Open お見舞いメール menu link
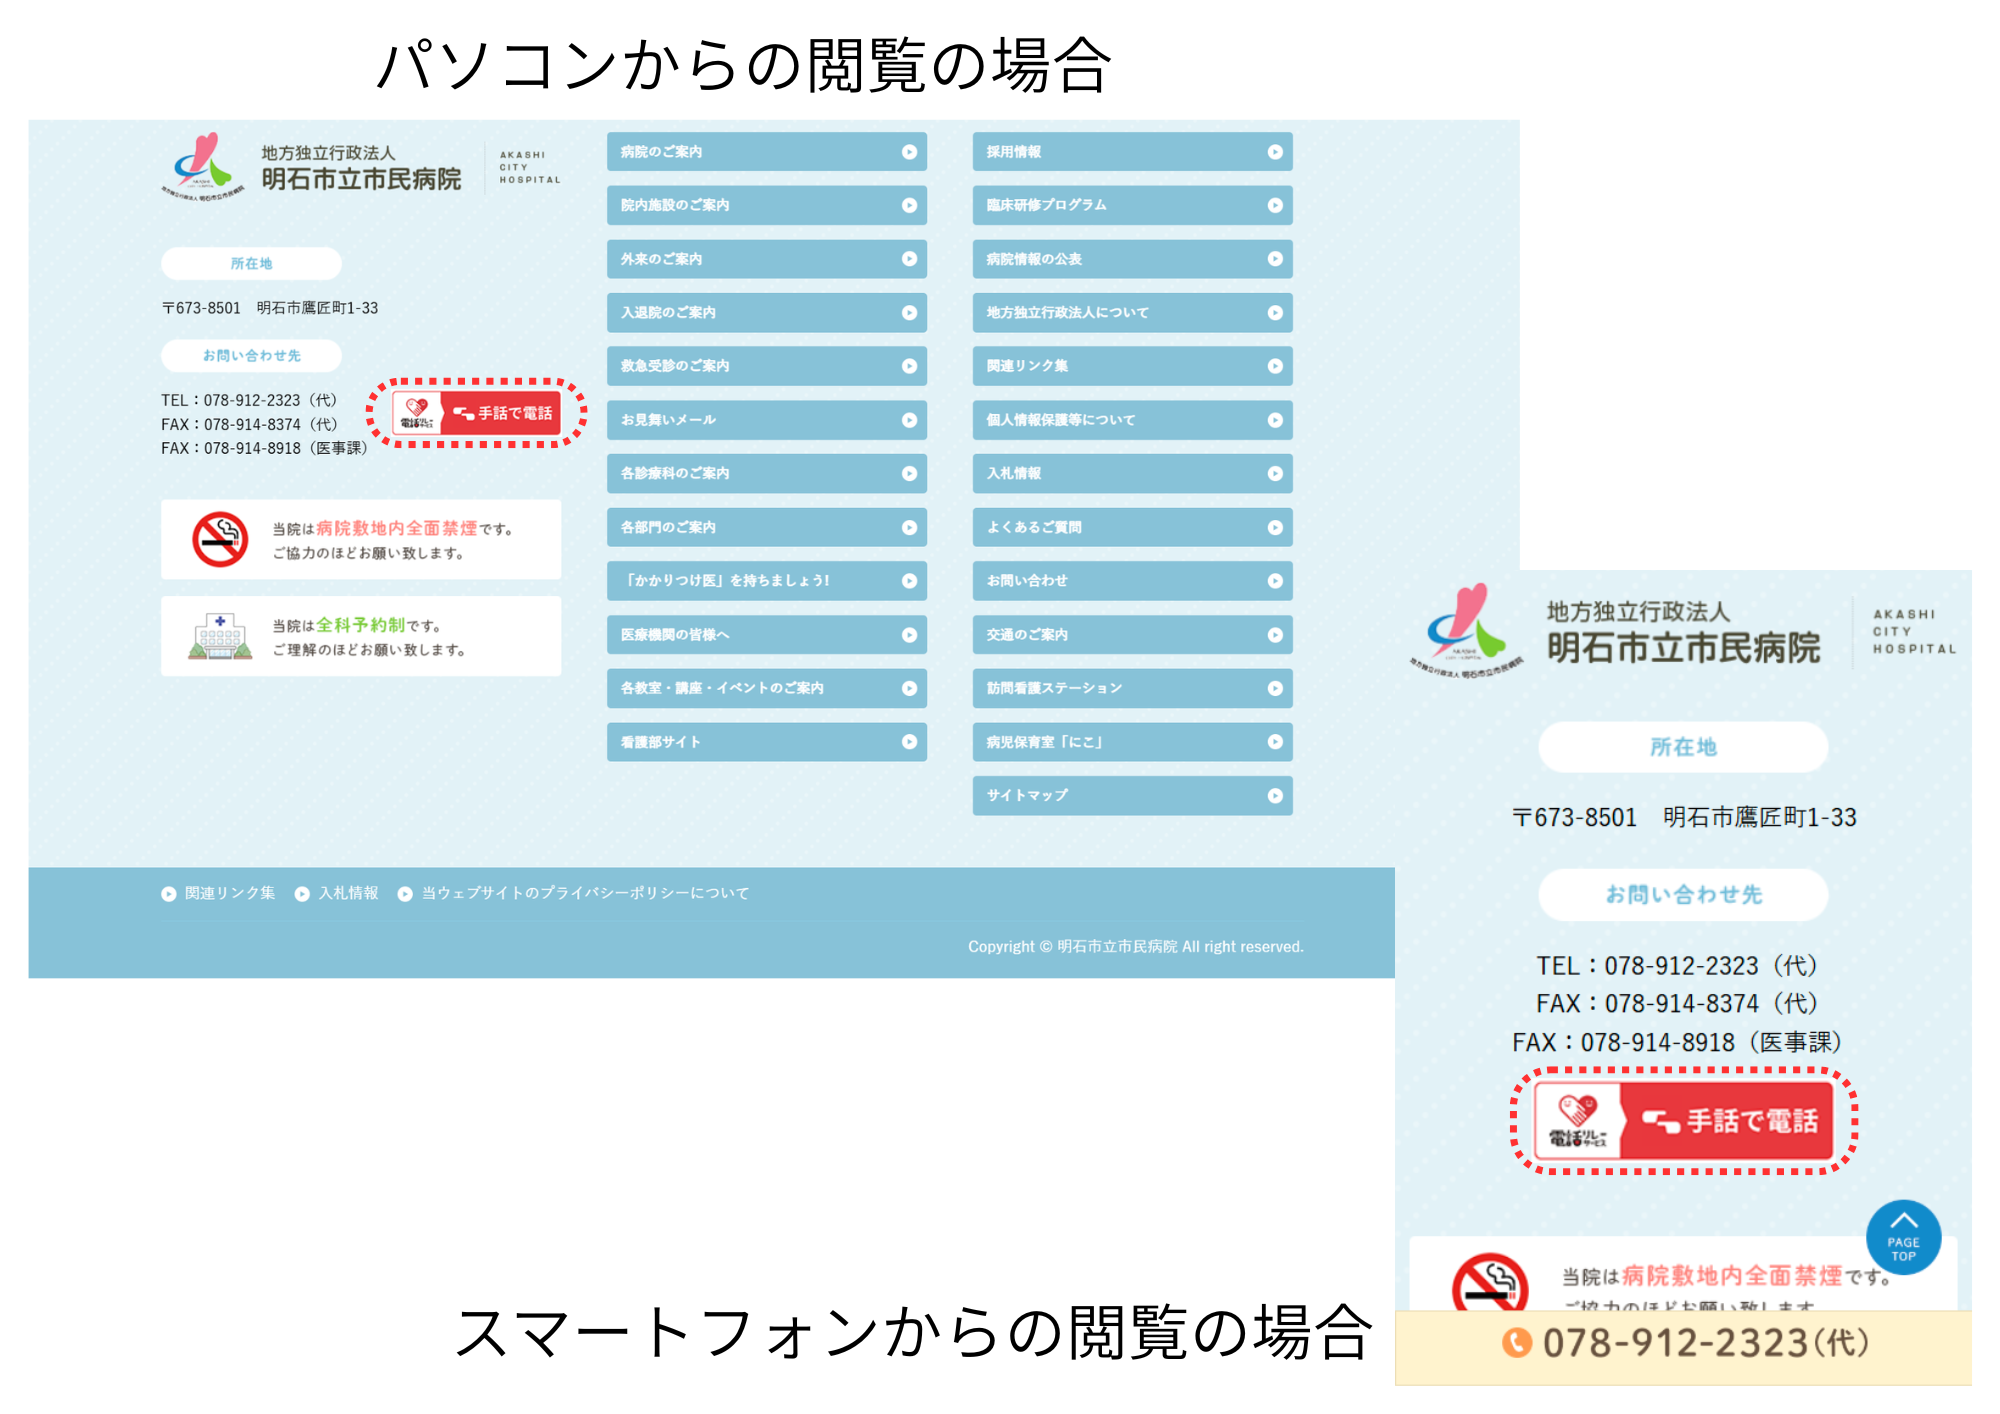The image size is (2000, 1414). point(766,420)
